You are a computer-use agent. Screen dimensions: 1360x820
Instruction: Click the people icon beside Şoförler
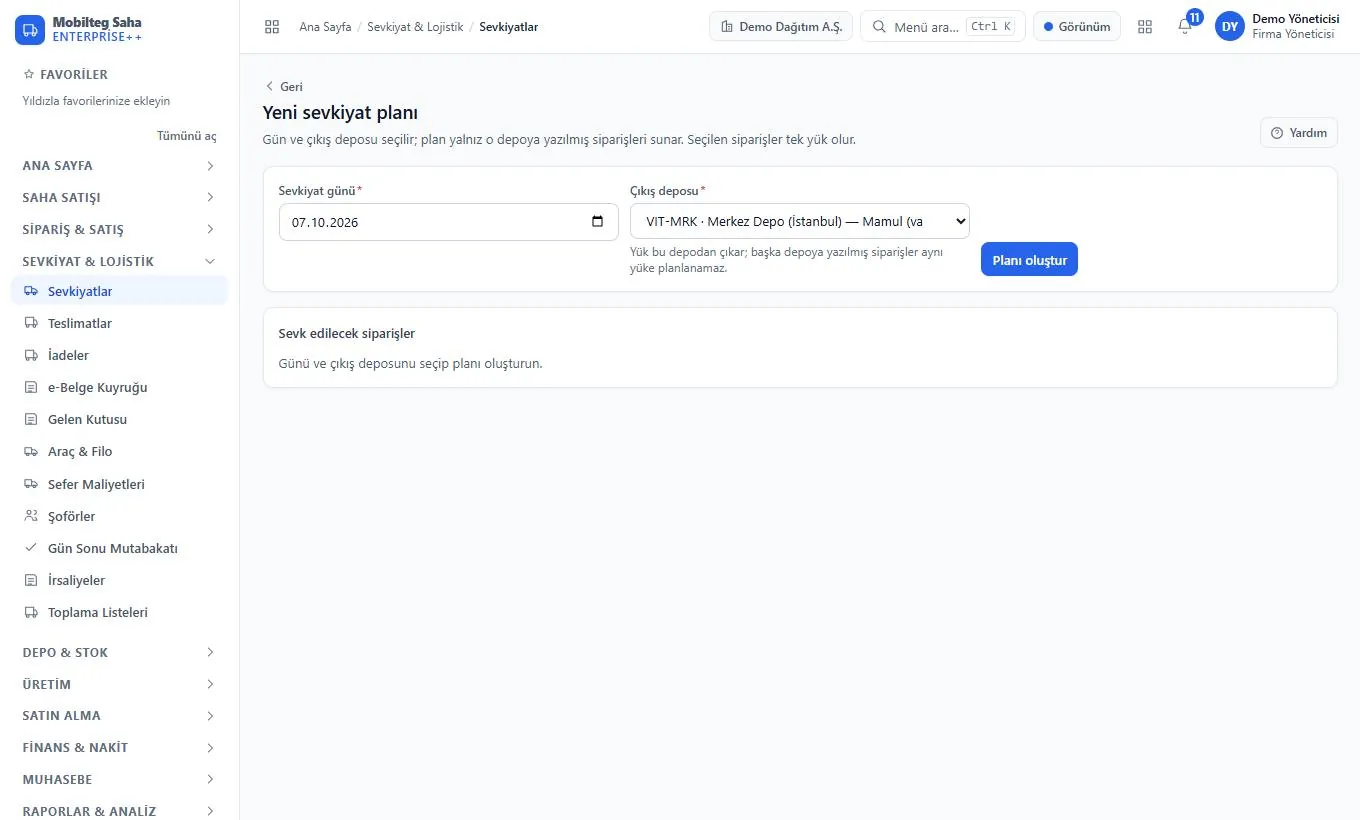point(30,516)
